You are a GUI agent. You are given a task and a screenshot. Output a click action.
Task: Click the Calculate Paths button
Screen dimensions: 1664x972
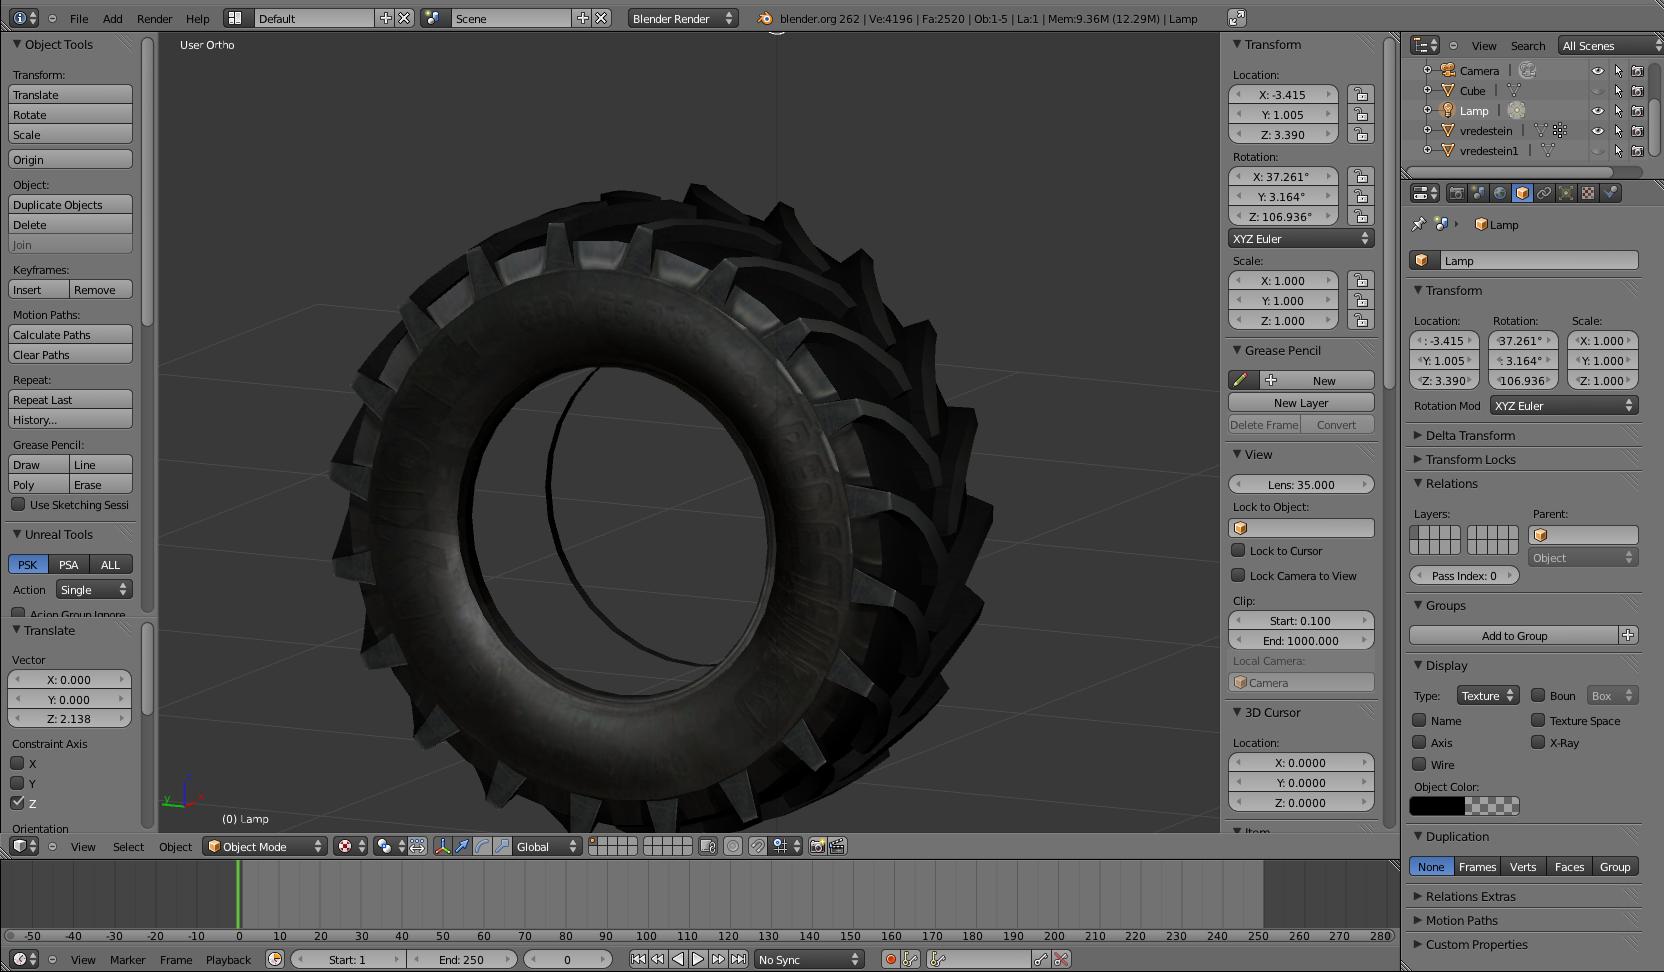(70, 334)
